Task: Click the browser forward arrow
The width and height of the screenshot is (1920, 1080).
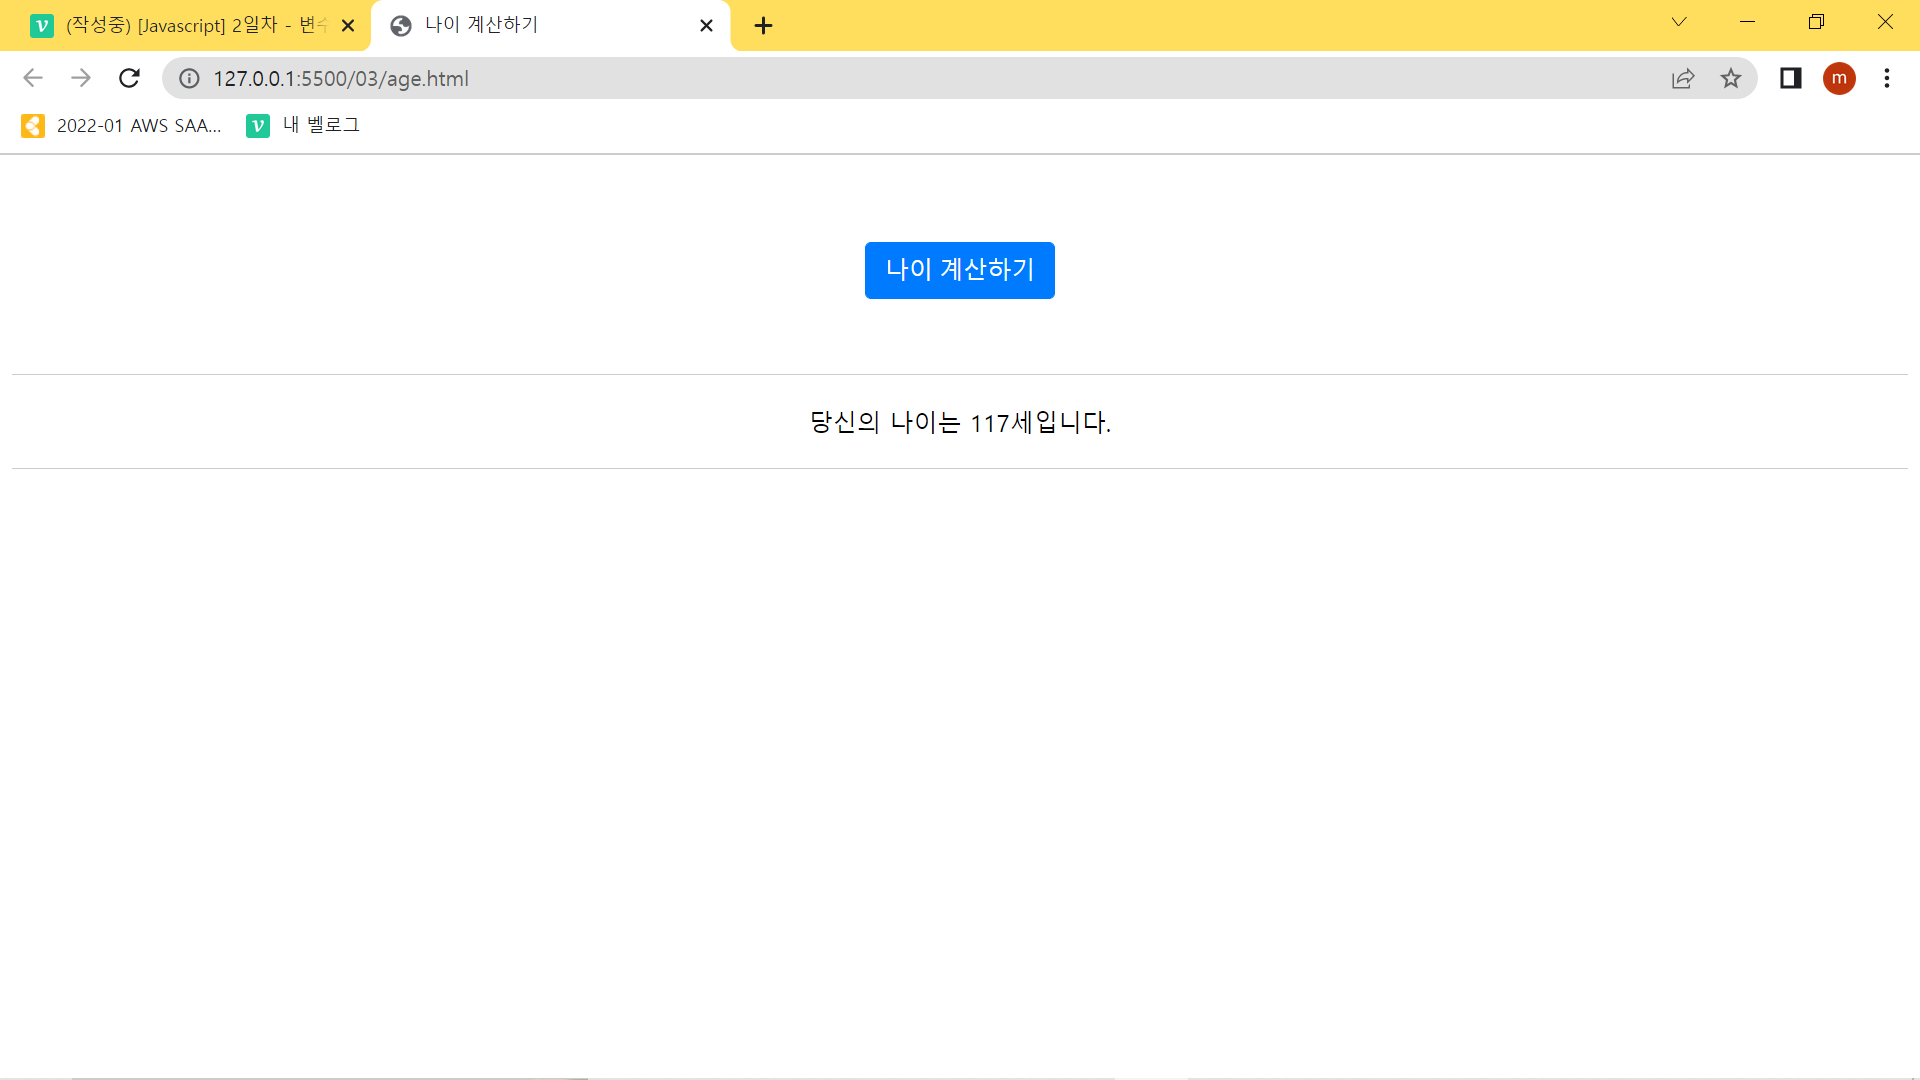Action: pos(81,78)
